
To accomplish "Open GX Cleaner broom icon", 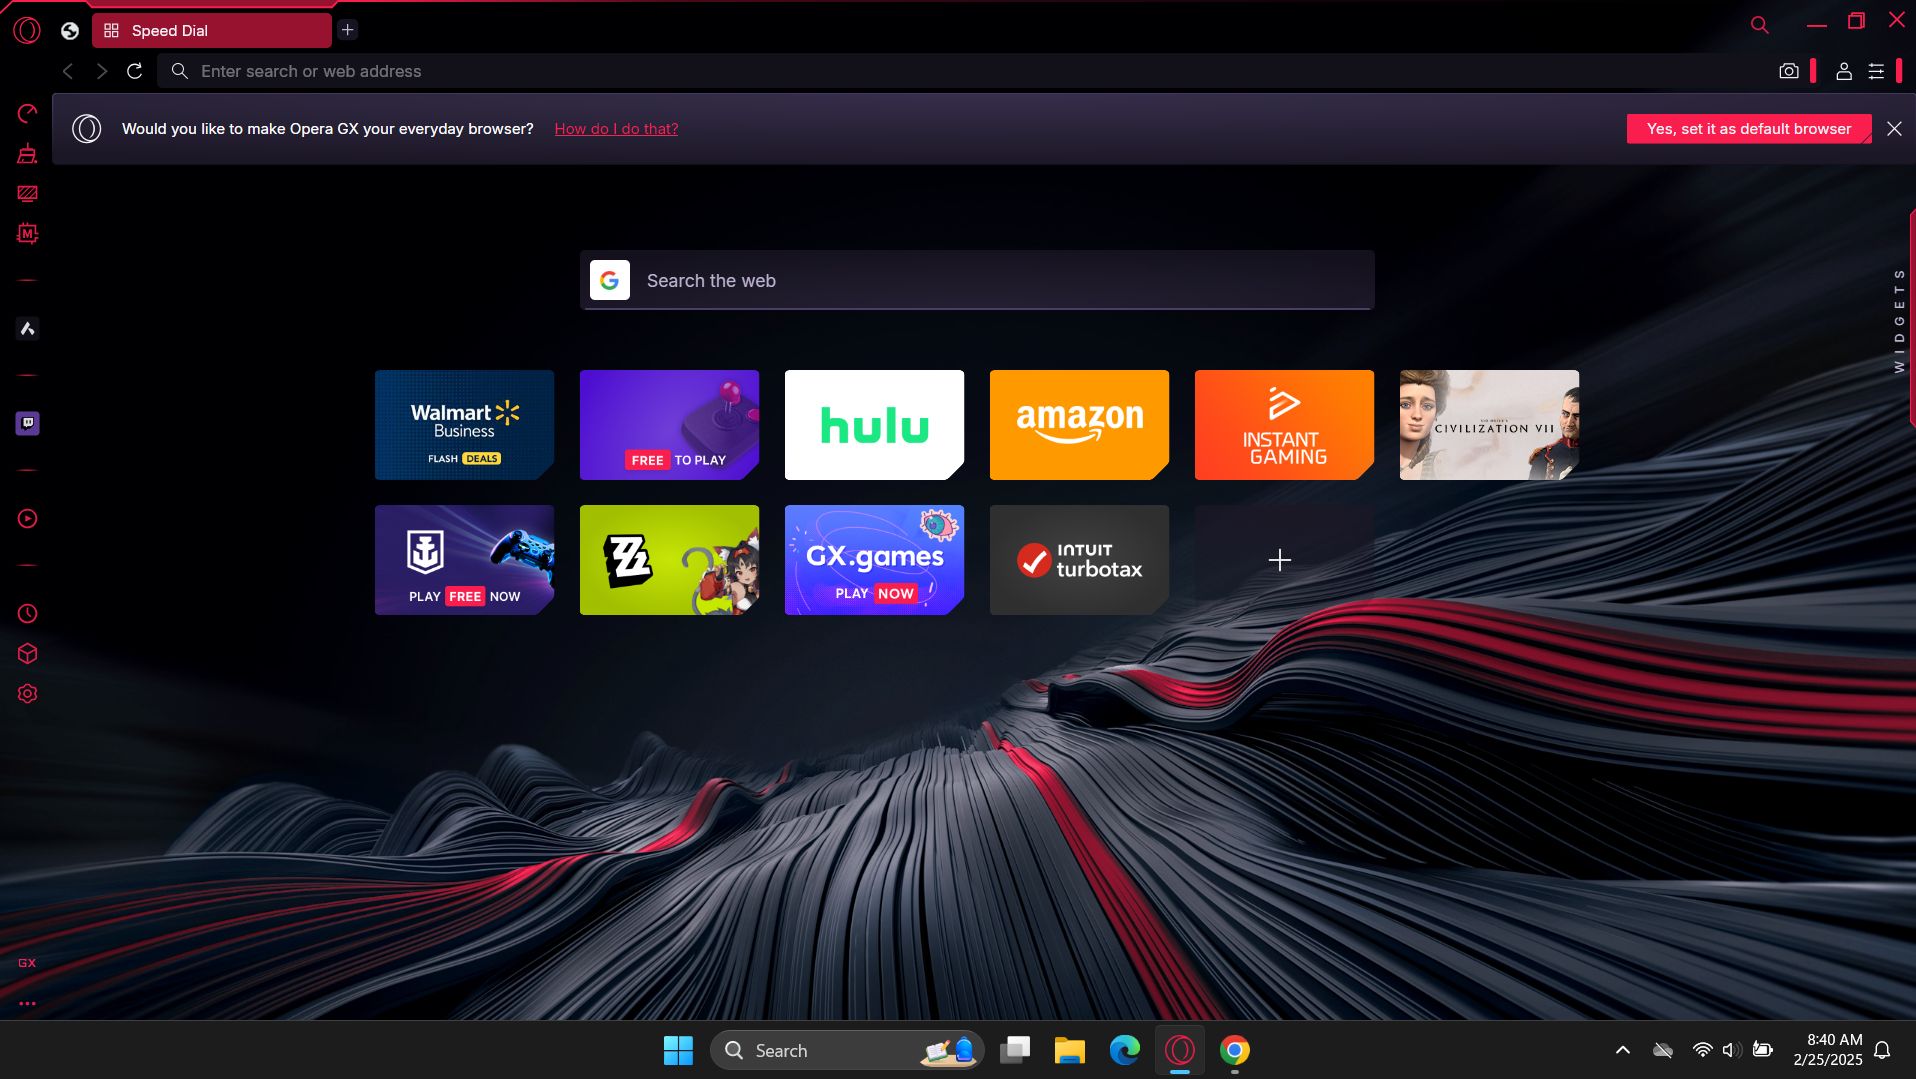I will tap(27, 153).
